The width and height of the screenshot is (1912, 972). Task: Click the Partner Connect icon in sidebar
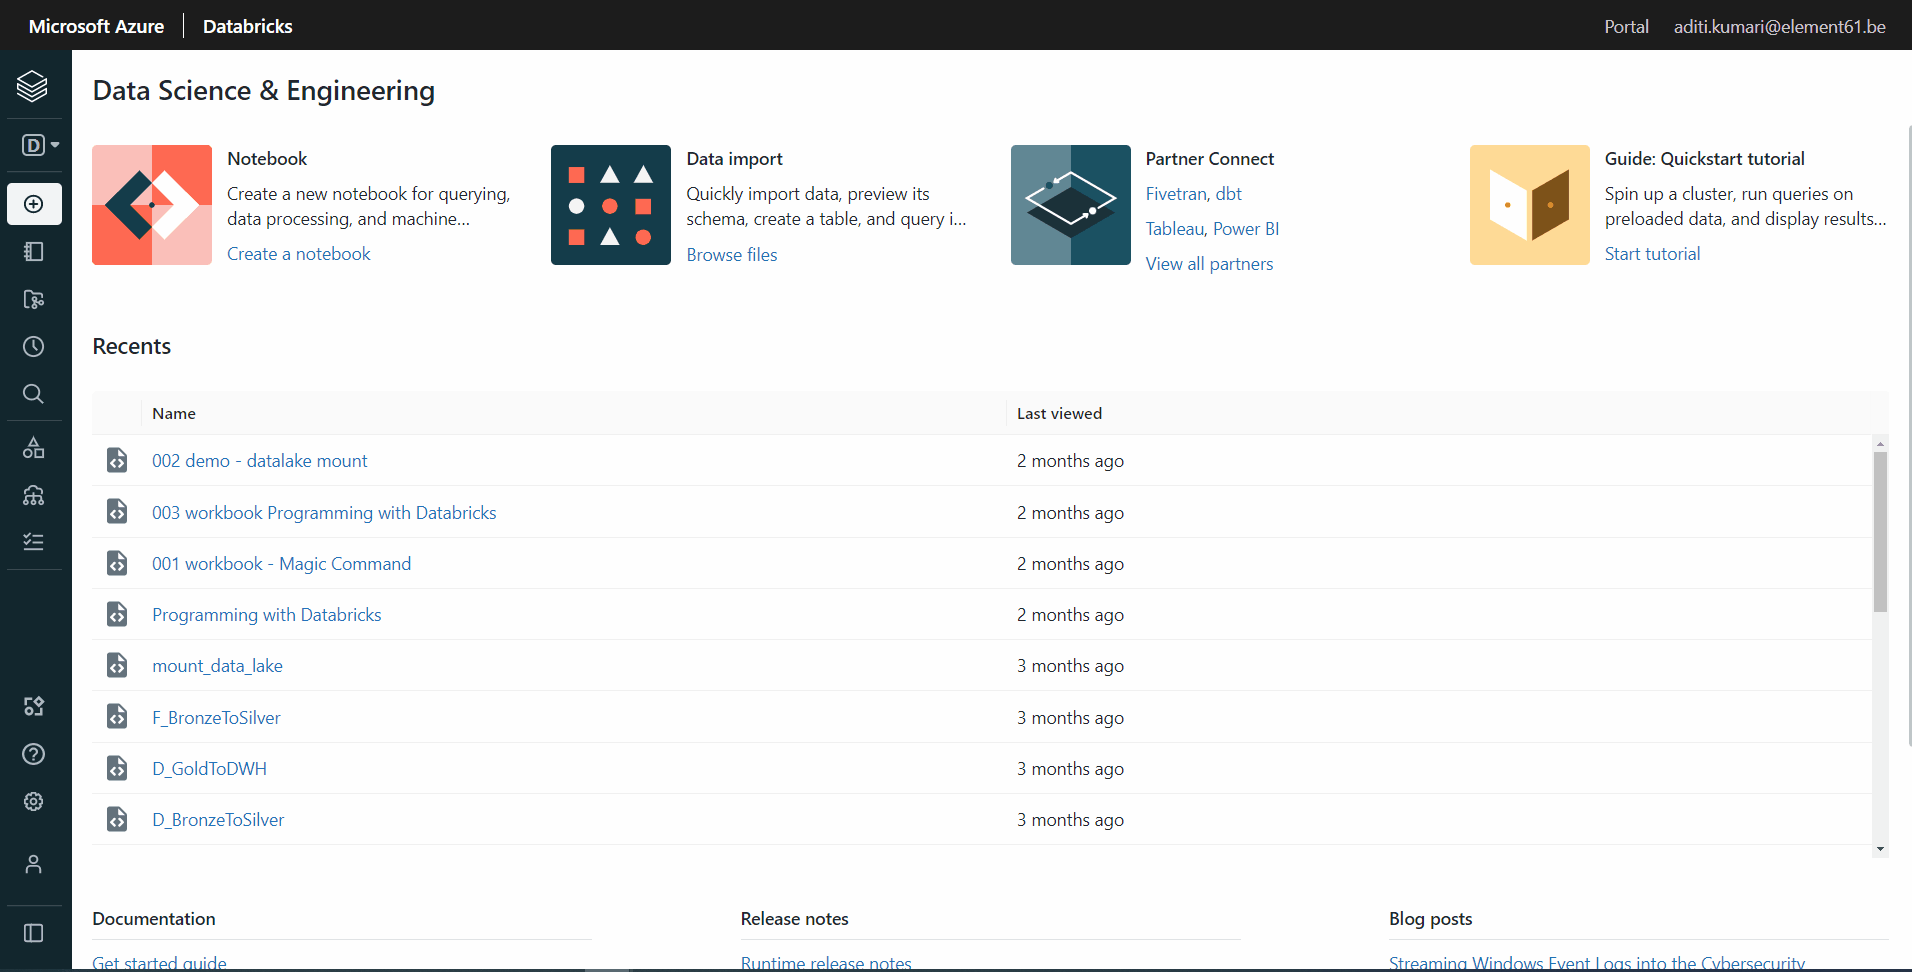point(33,706)
